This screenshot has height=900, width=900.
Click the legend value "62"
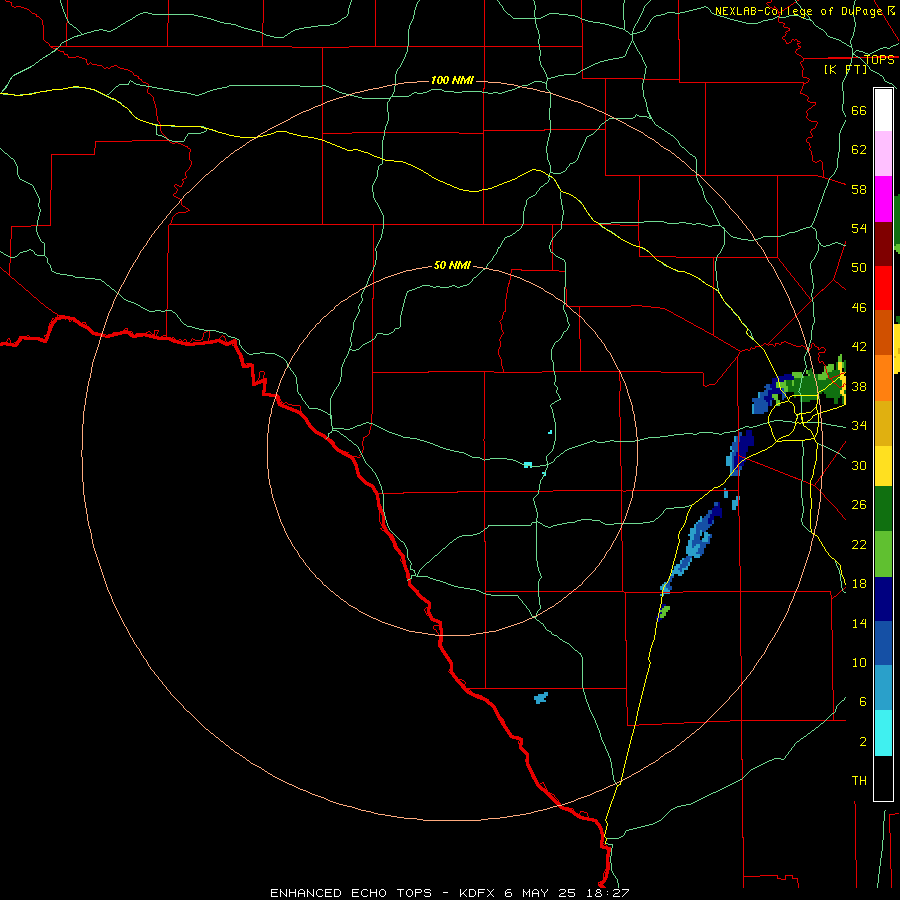[x=859, y=150]
